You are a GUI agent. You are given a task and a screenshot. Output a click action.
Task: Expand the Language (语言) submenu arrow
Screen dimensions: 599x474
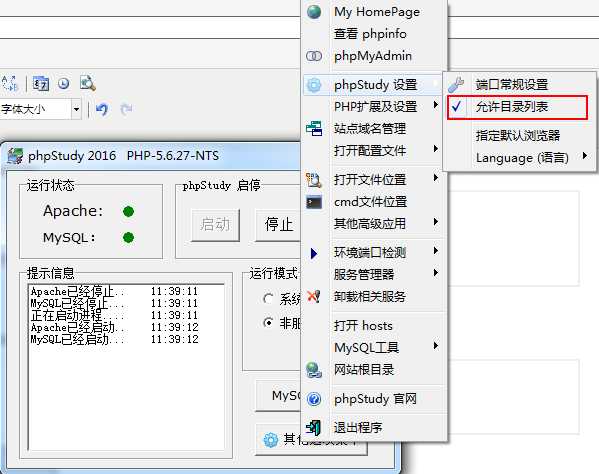[x=584, y=156]
